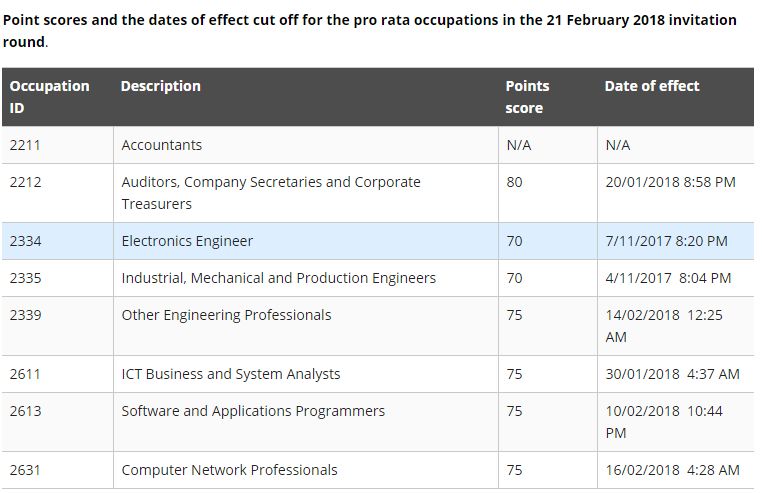The width and height of the screenshot is (762, 493).
Task: Select ICT Business and System Analysts
Action: (231, 374)
